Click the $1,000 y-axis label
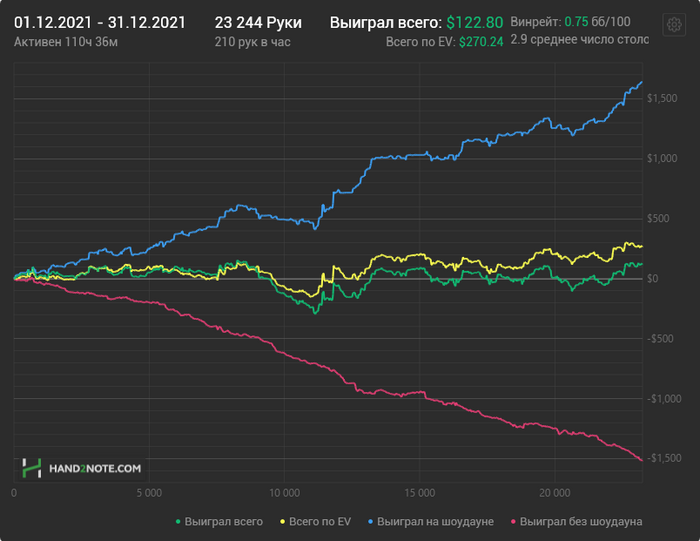This screenshot has height=541, width=700. (x=662, y=158)
